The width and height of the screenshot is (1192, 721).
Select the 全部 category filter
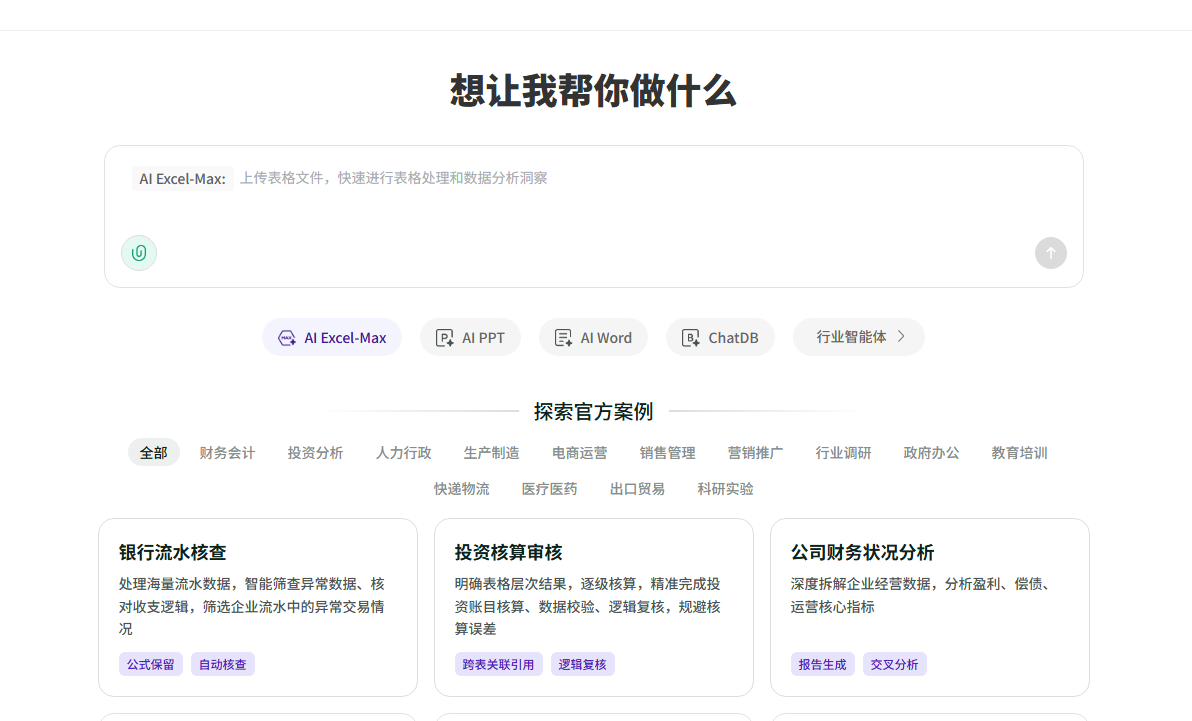(154, 453)
